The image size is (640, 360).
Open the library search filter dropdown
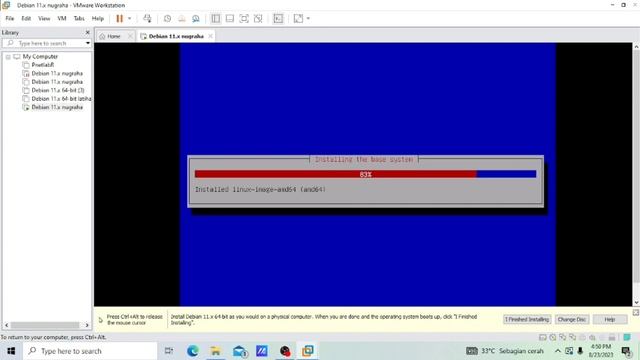[88, 43]
